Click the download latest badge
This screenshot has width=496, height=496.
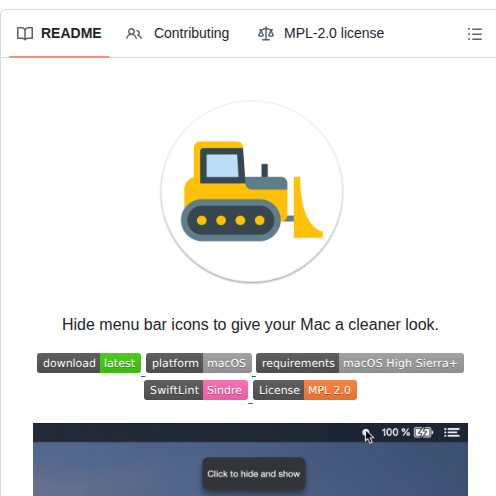coord(89,363)
